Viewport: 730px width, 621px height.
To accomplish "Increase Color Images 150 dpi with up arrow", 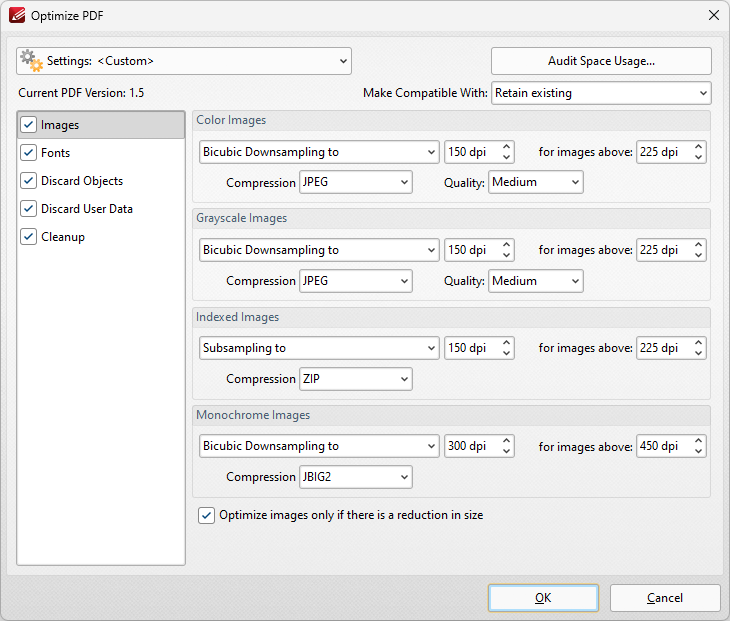I will point(506,147).
